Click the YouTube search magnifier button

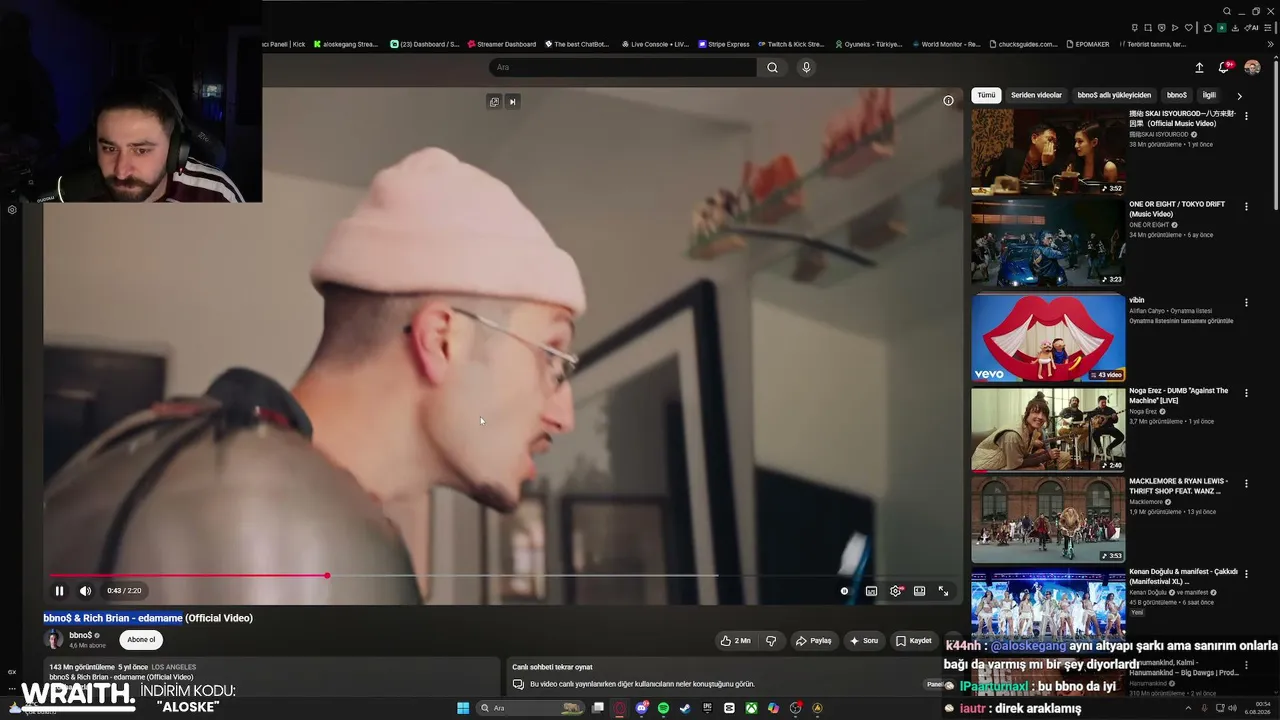click(772, 67)
